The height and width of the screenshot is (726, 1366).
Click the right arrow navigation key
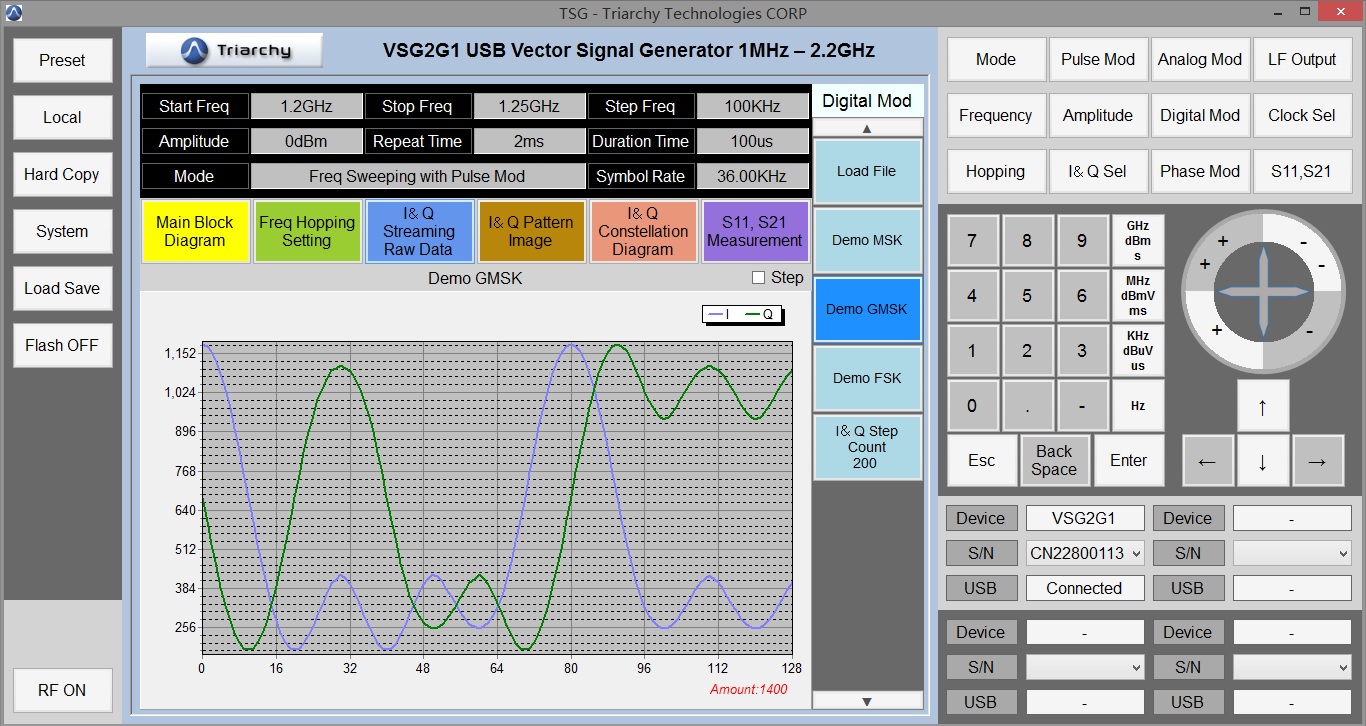(x=1317, y=461)
